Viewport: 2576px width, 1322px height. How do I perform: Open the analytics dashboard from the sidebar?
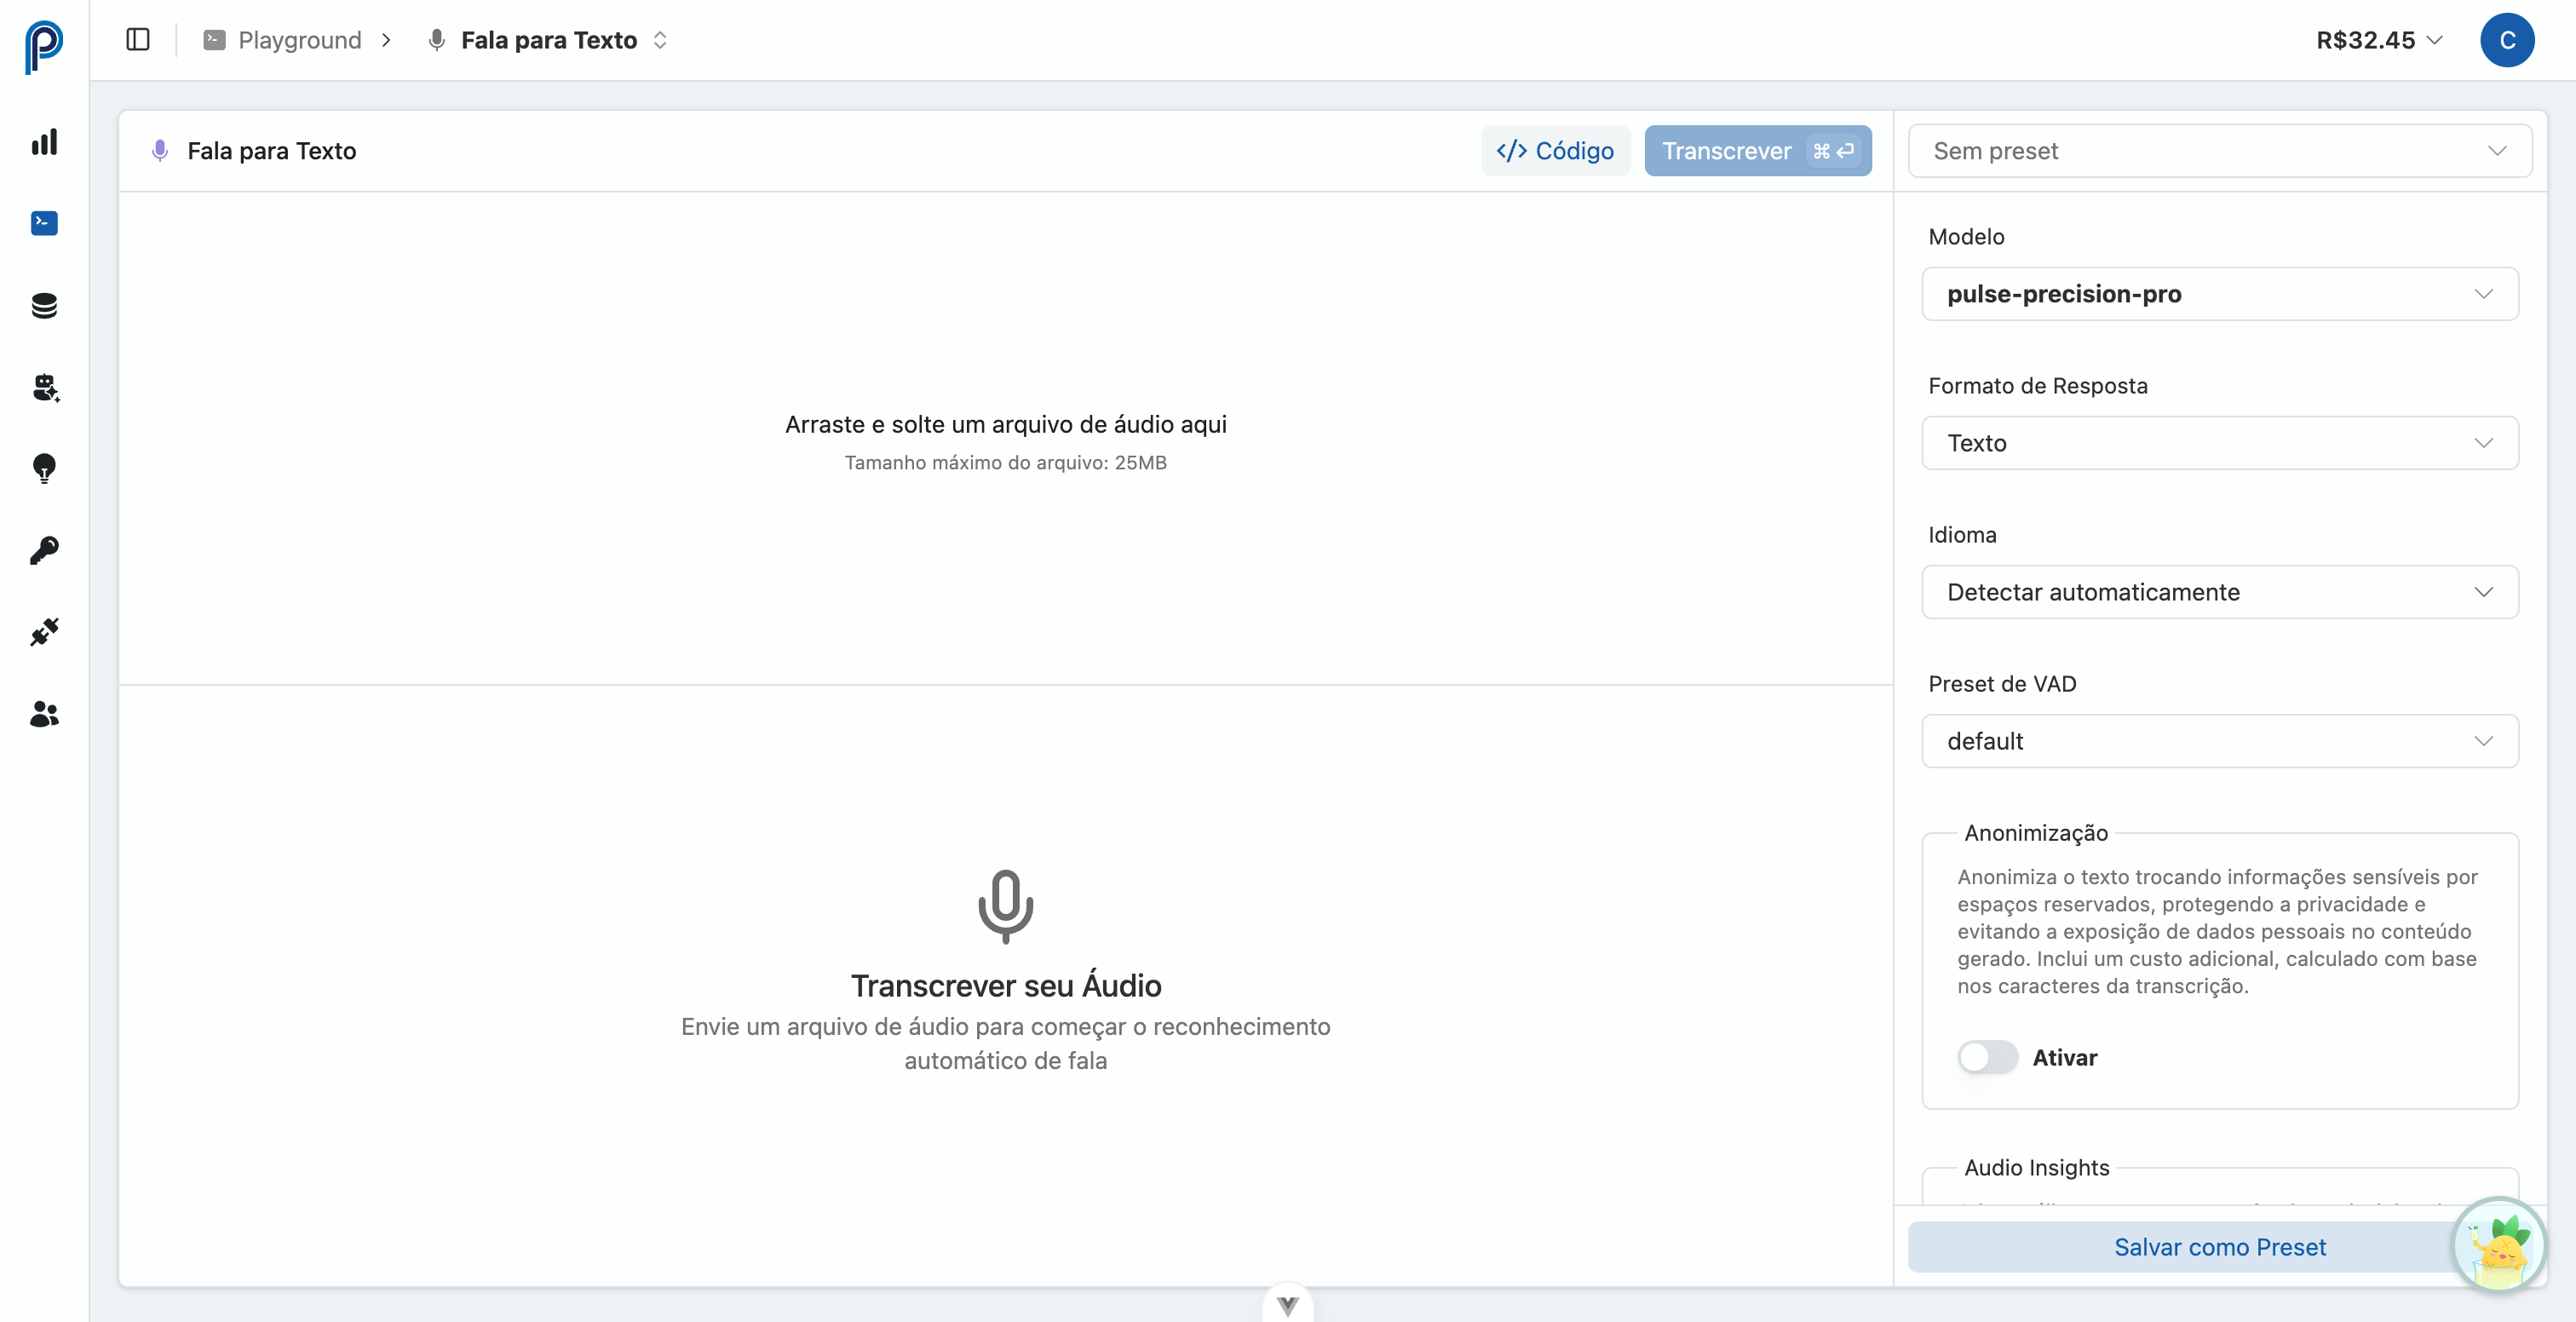click(43, 141)
